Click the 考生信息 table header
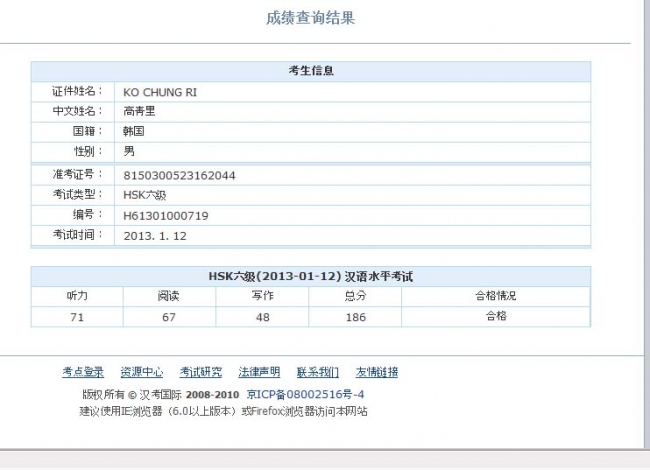This screenshot has height=470, width=650. 311,71
